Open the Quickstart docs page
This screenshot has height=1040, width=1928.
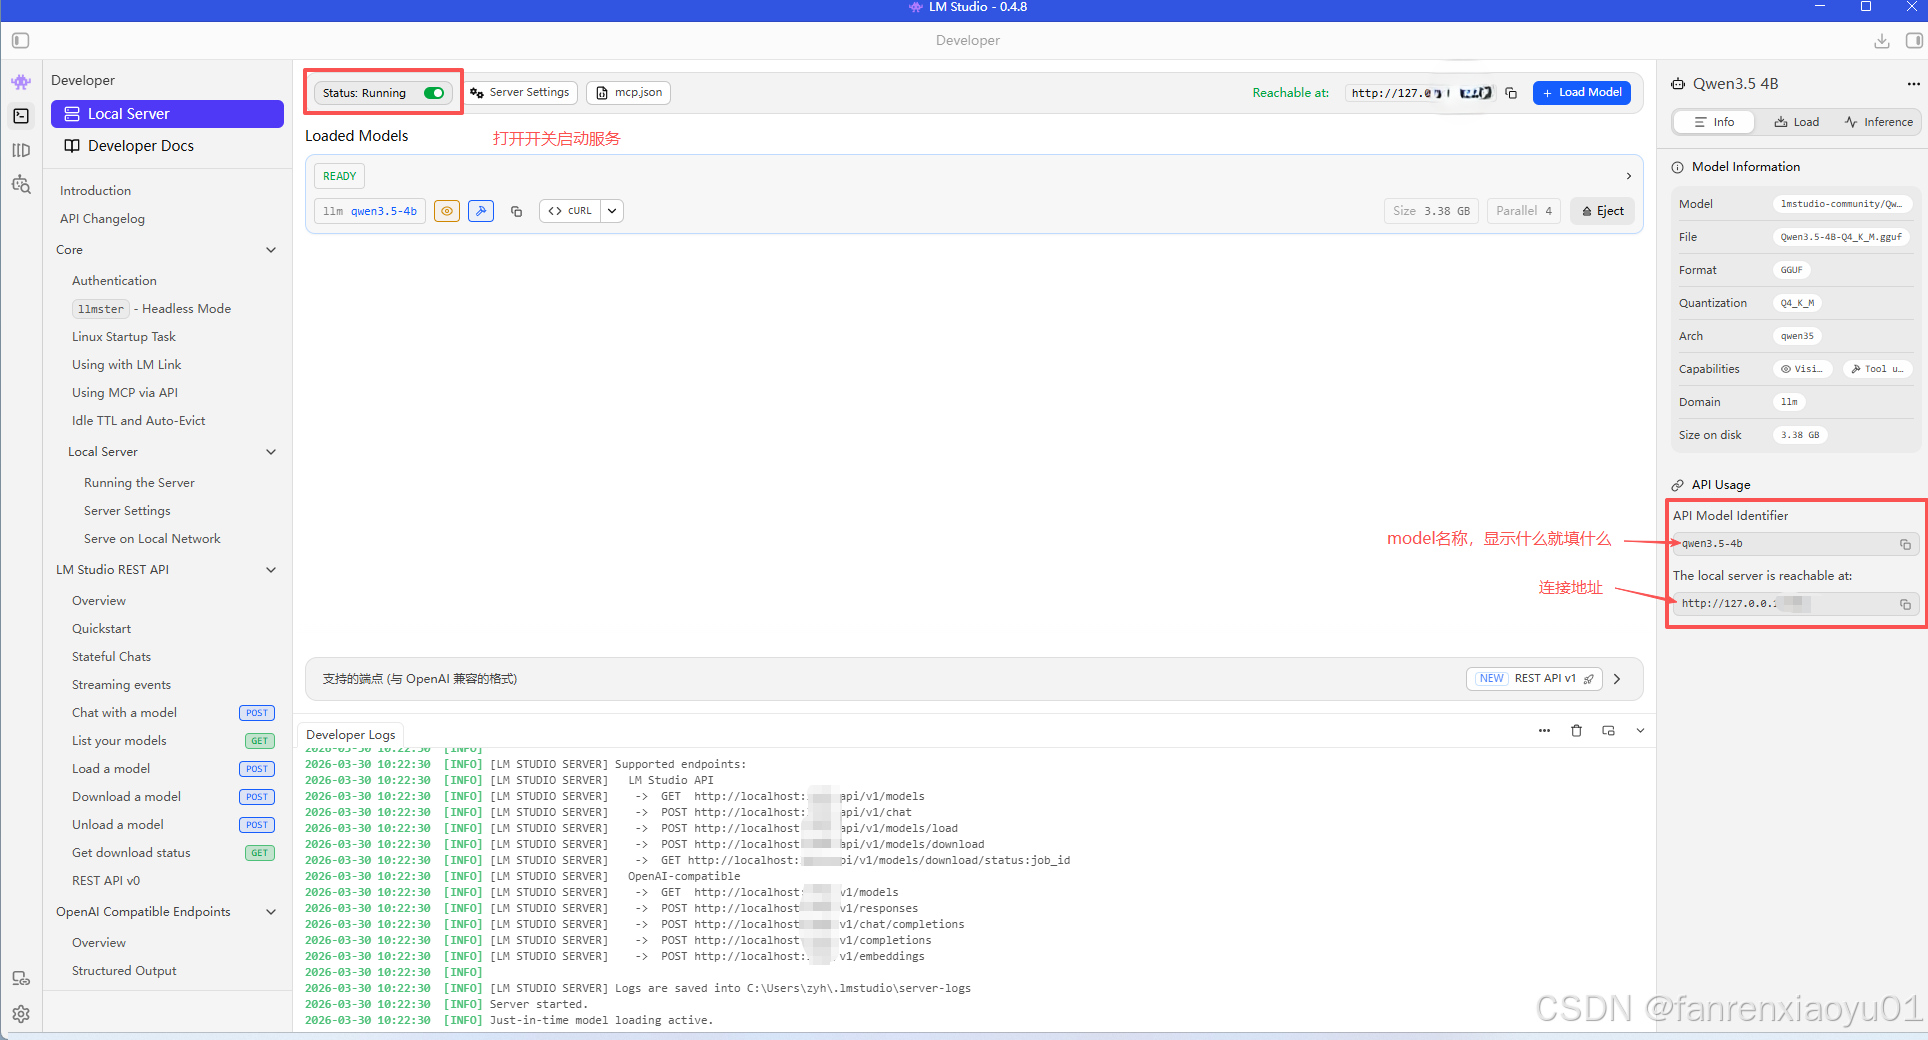pos(101,629)
